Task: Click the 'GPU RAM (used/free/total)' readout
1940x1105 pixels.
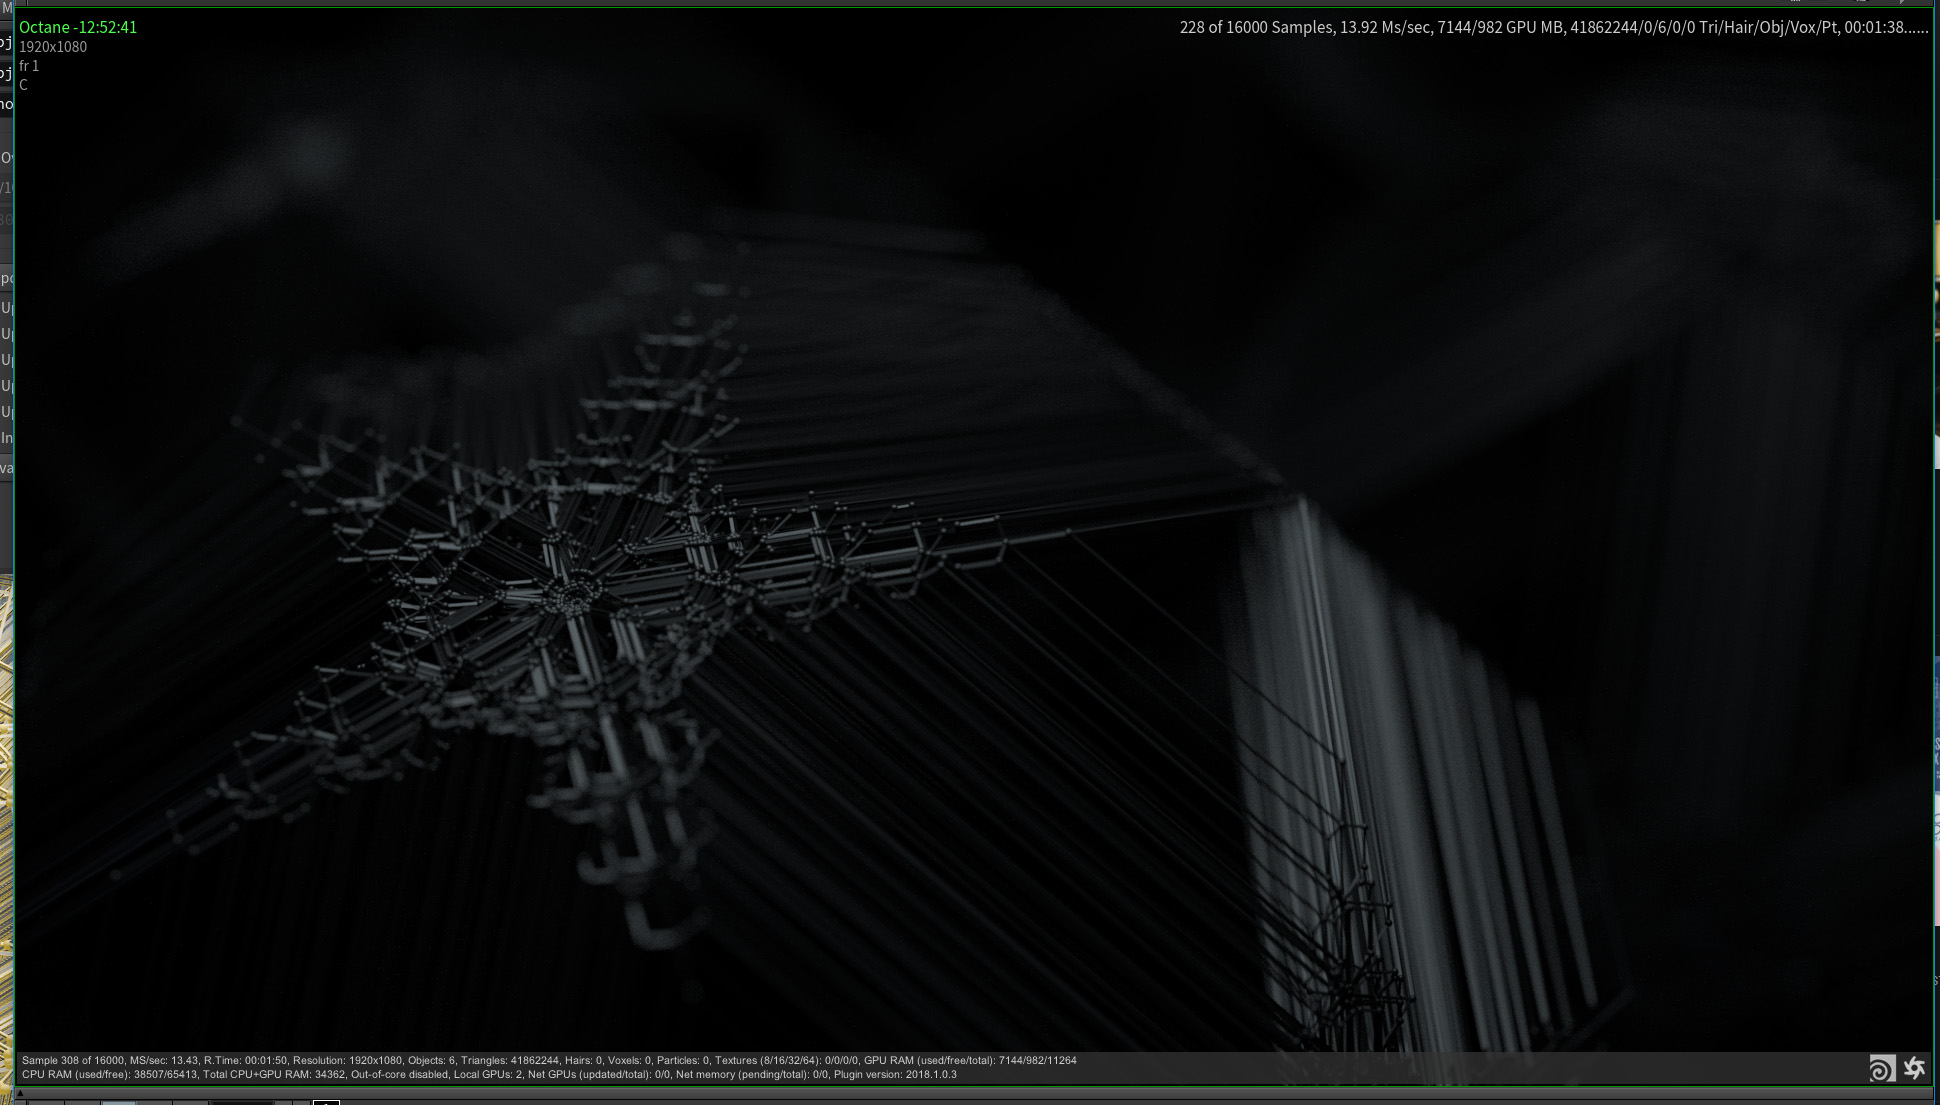Action: 970,1061
